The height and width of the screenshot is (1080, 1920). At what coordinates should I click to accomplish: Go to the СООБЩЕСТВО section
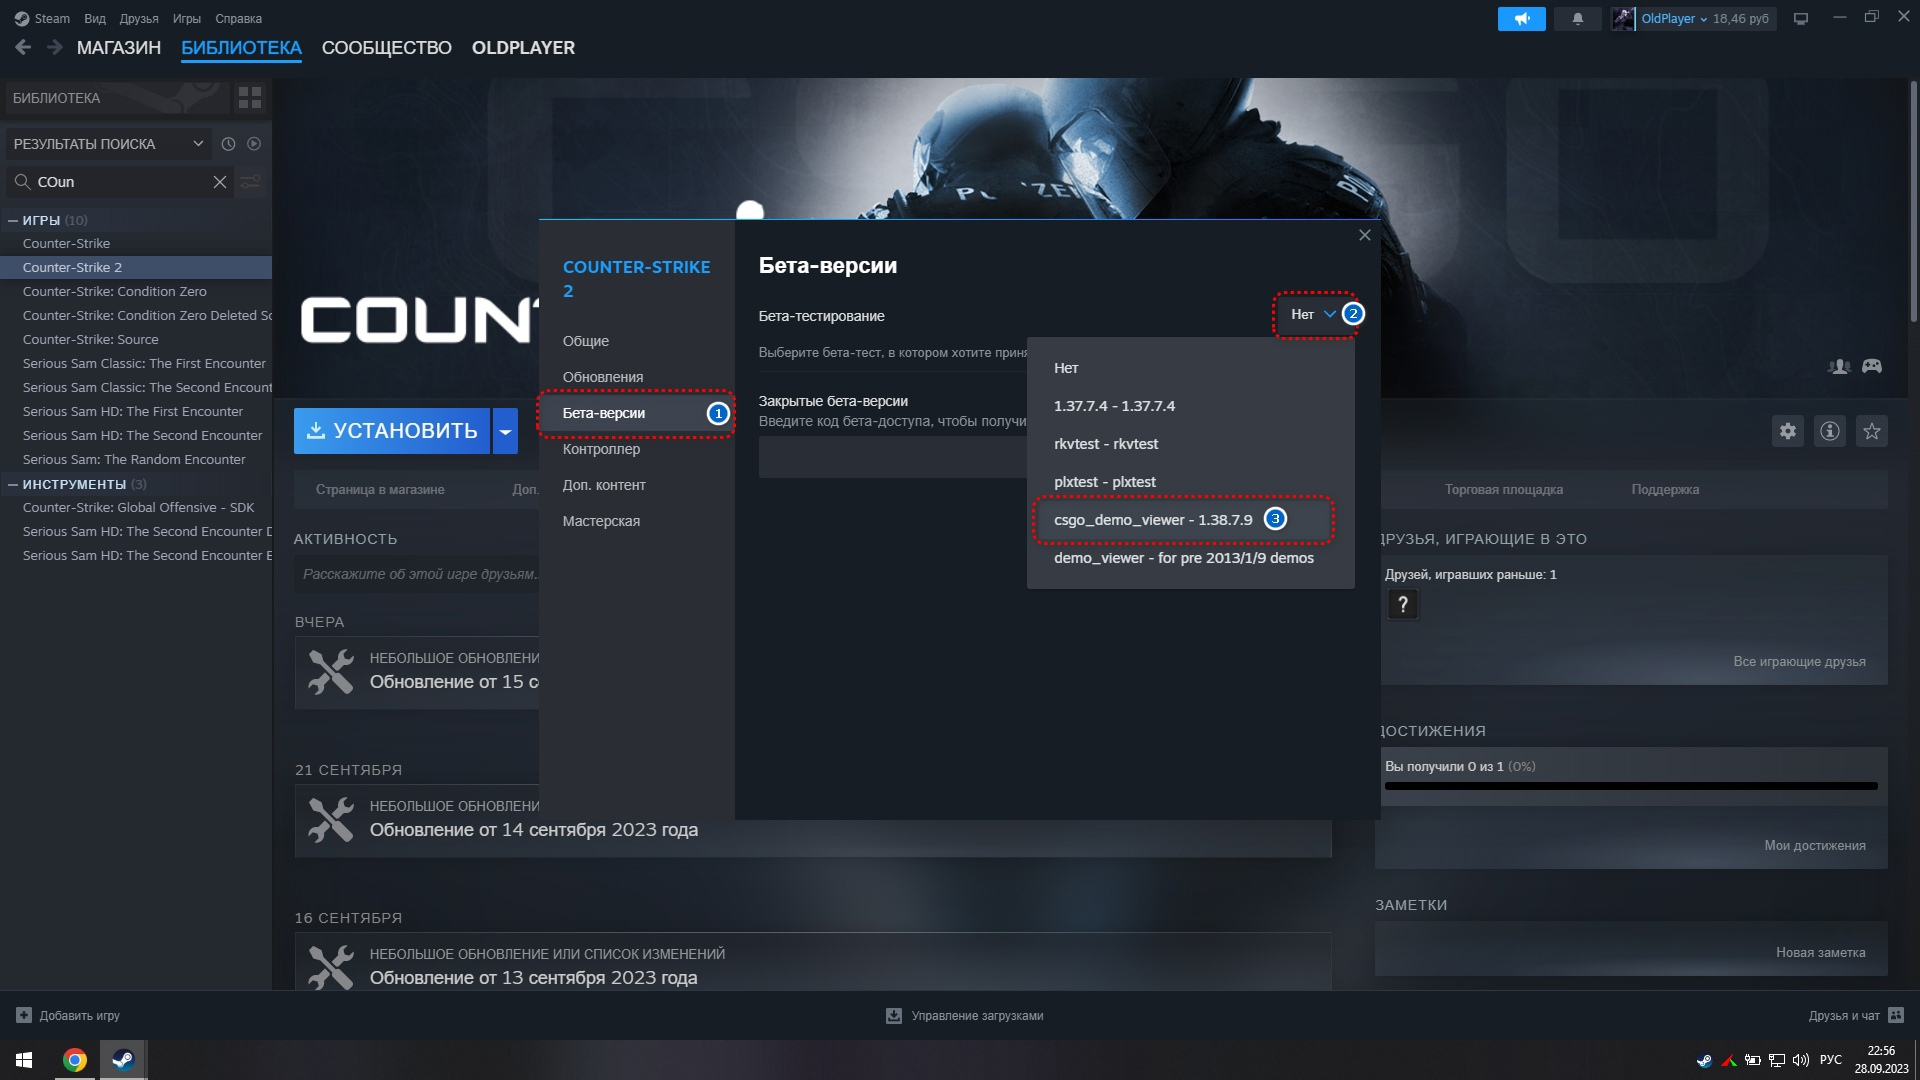pyautogui.click(x=387, y=48)
